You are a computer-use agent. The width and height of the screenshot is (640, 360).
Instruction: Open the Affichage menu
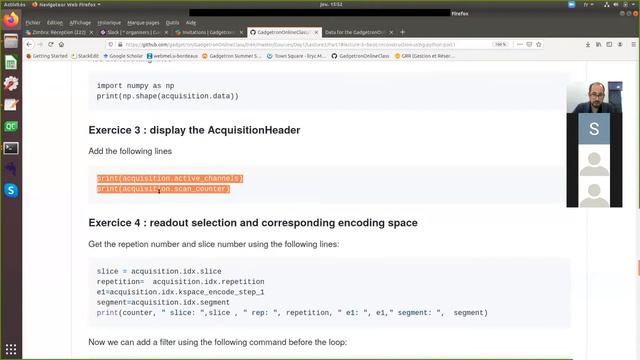click(80, 23)
